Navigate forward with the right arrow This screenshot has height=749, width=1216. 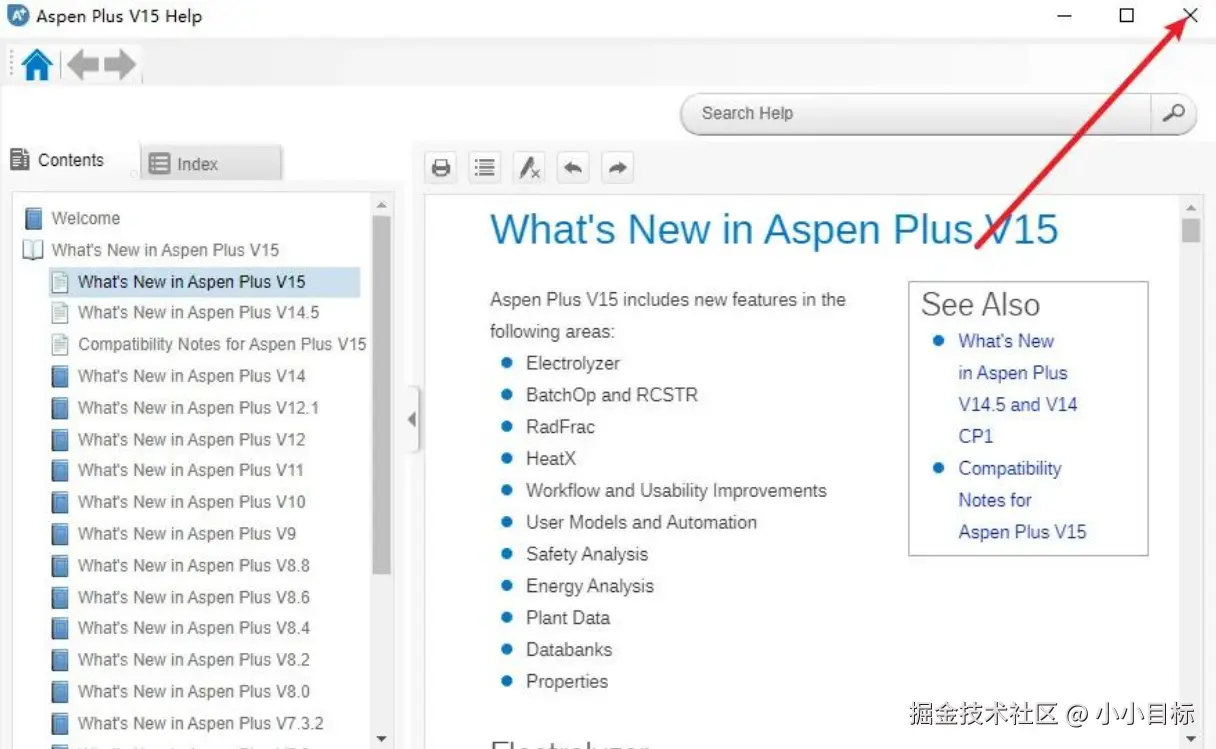[x=119, y=65]
